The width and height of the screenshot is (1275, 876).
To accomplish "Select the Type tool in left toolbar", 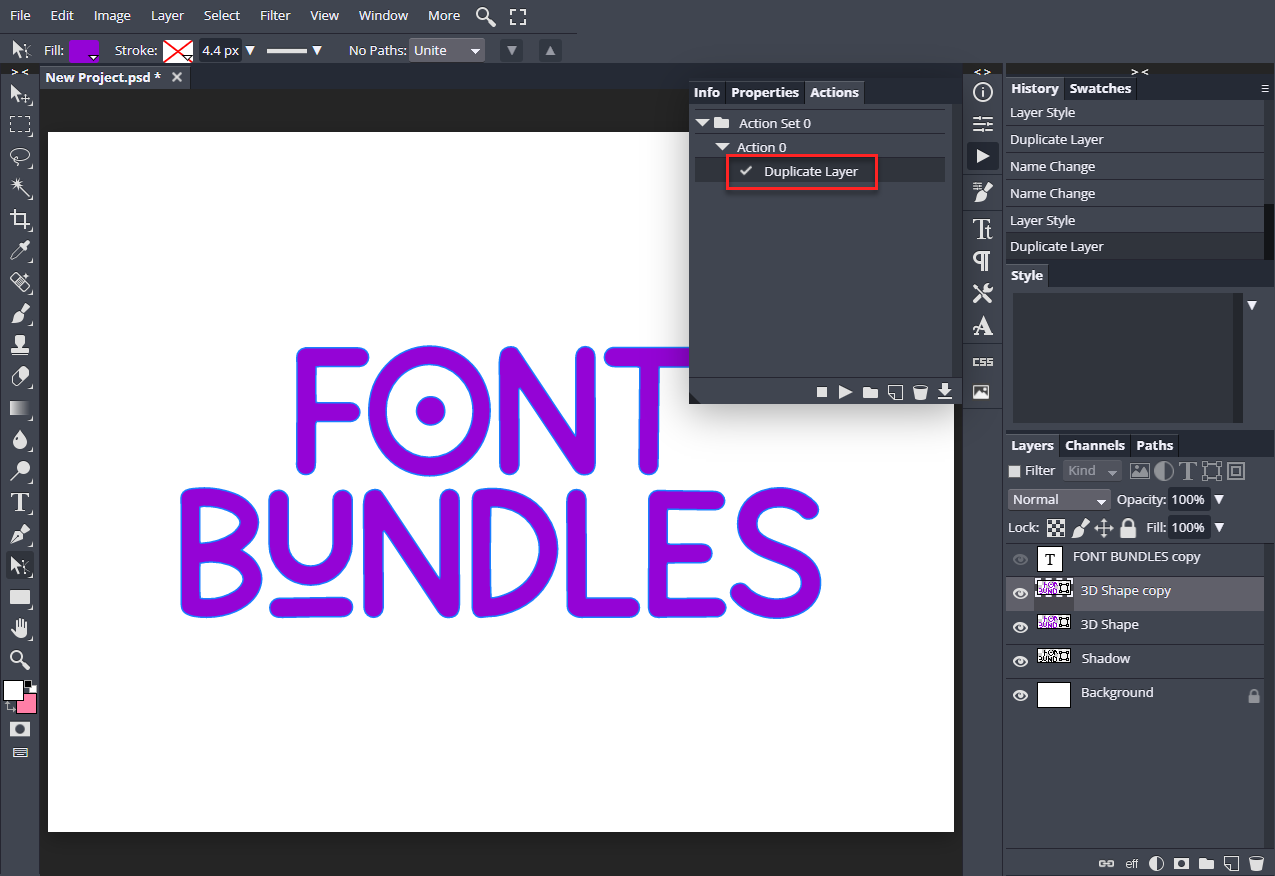I will [20, 502].
